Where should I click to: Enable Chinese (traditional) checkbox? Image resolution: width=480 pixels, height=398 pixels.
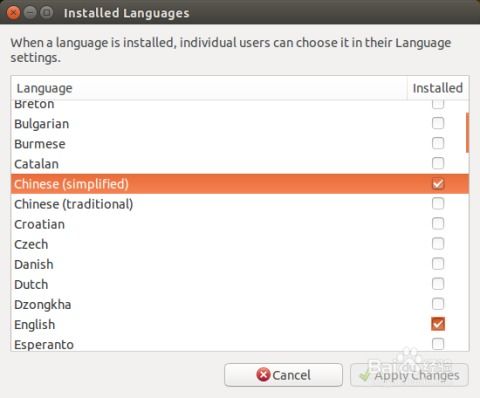[438, 204]
